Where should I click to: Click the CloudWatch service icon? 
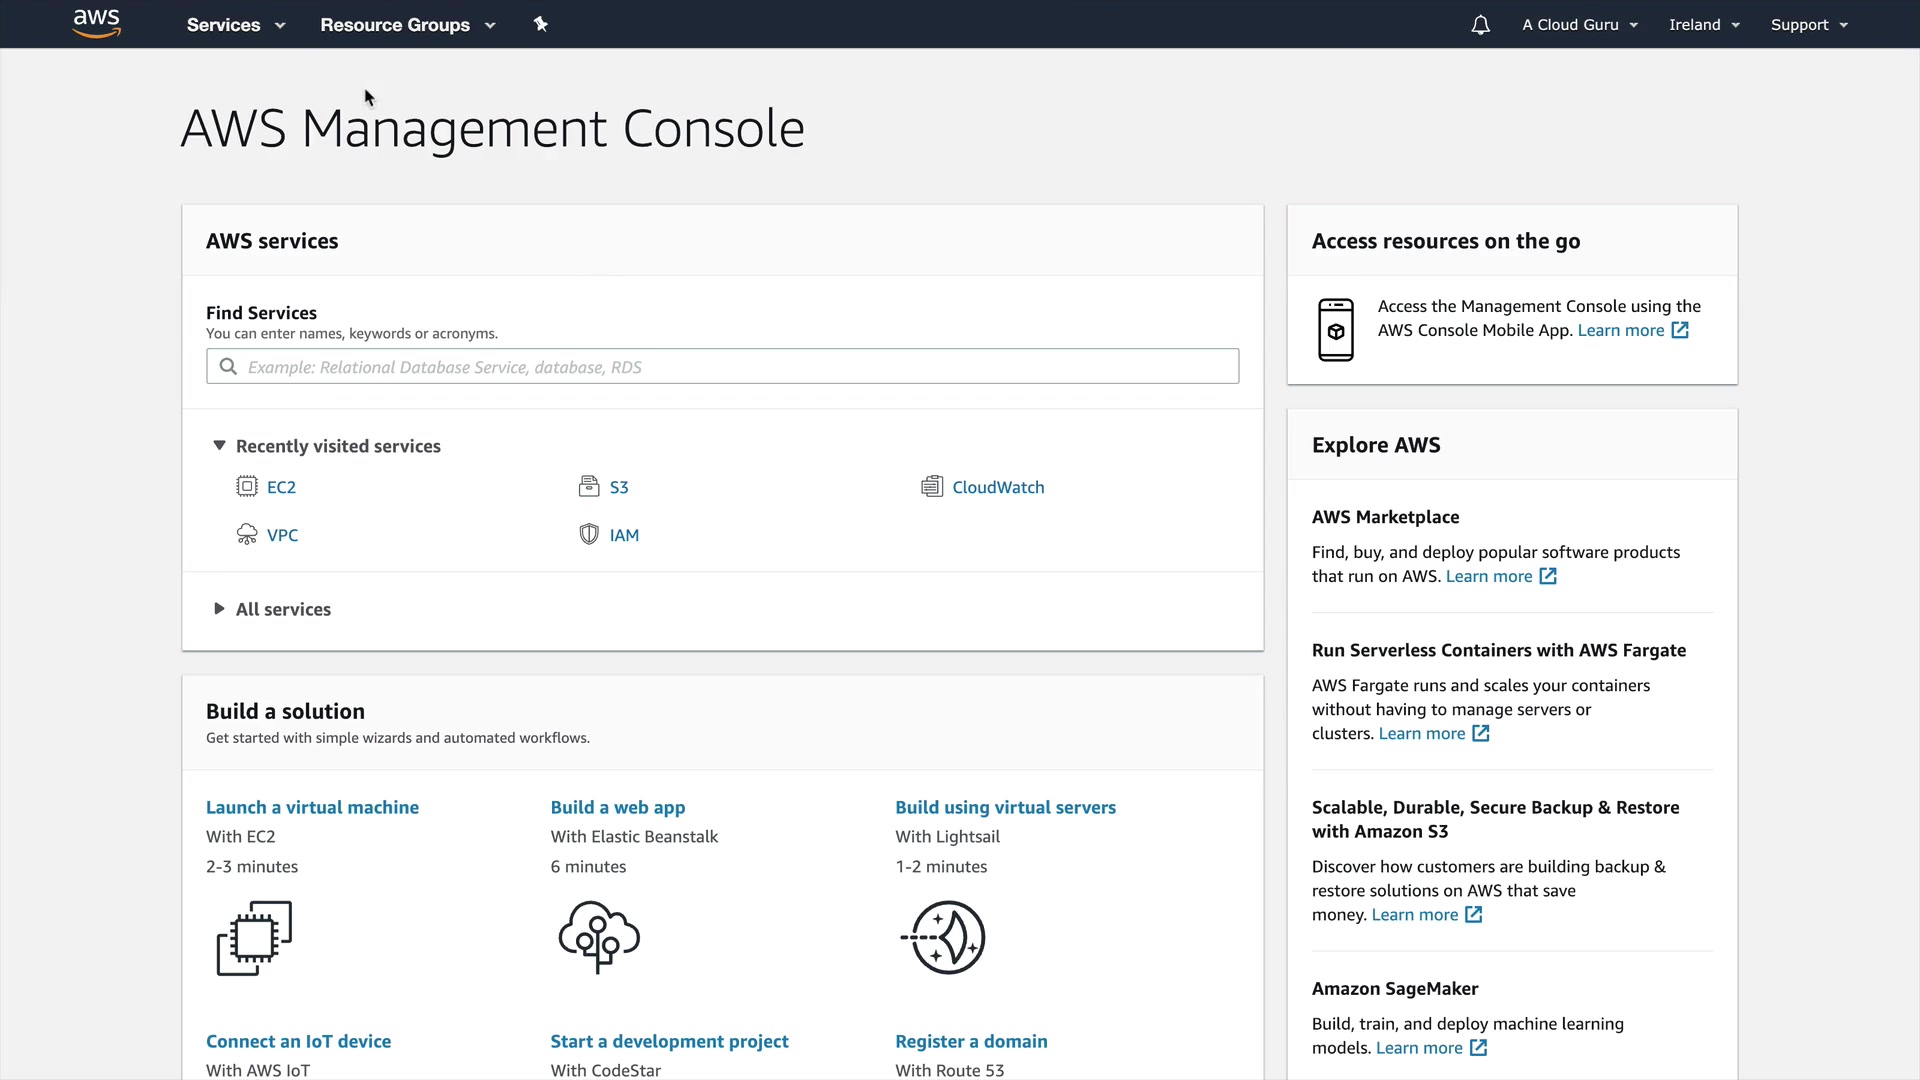[932, 487]
